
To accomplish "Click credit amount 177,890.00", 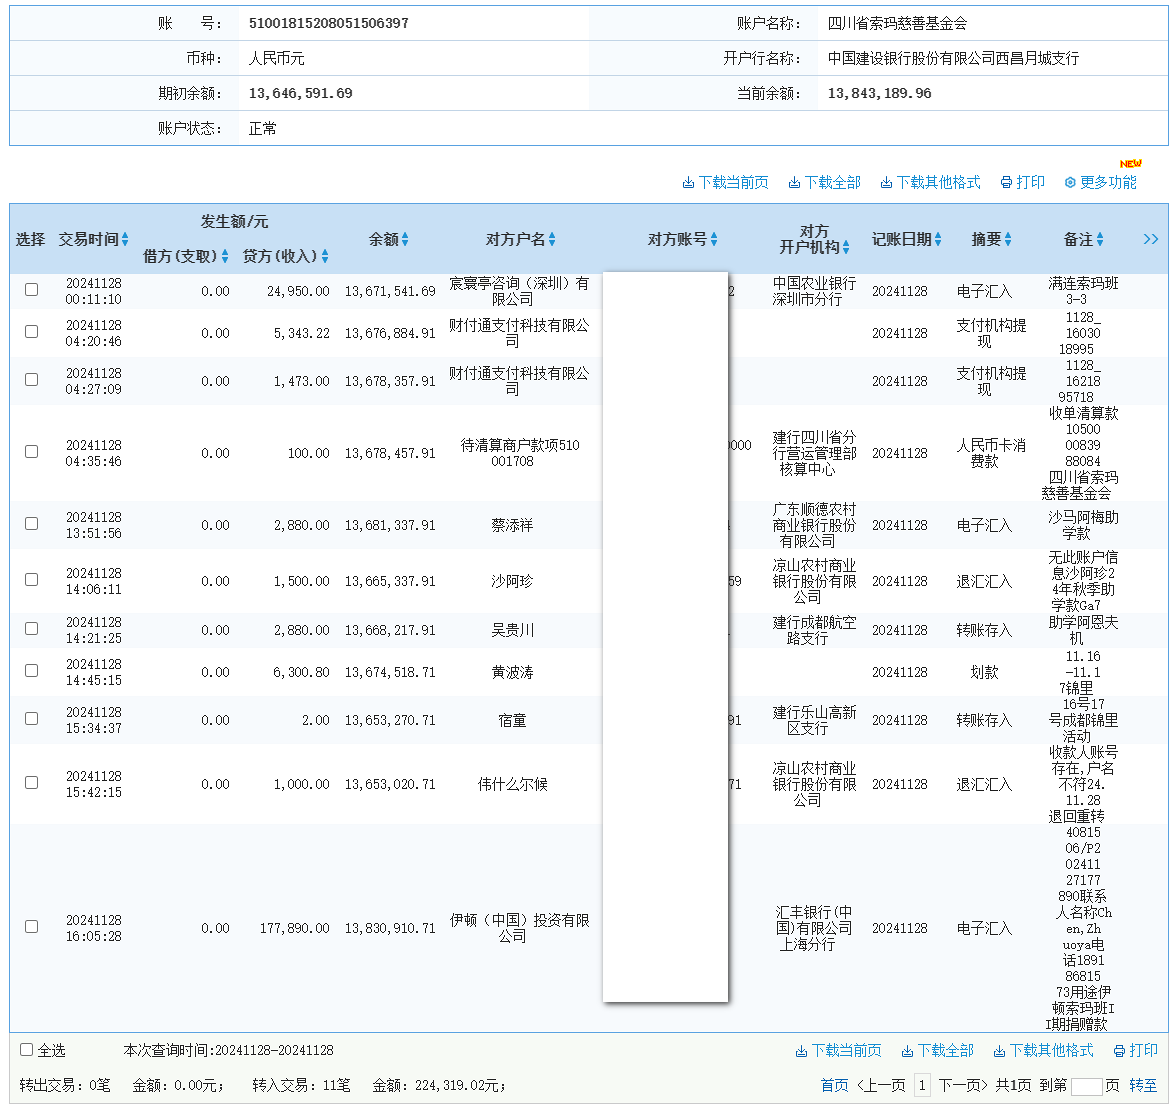I will tap(295, 928).
